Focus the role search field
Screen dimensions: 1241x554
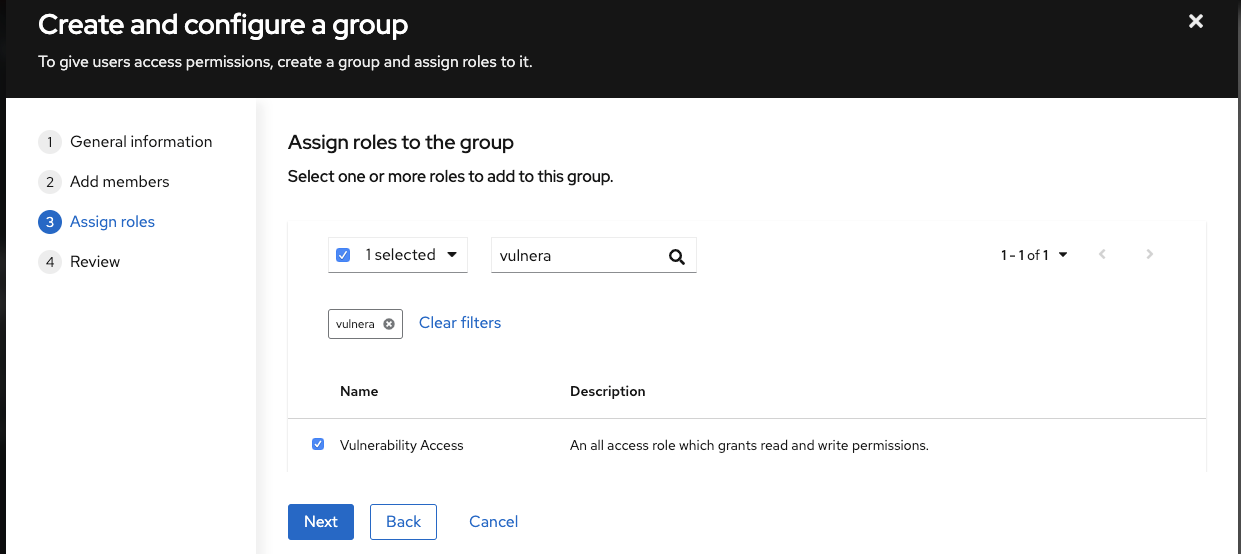[577, 256]
